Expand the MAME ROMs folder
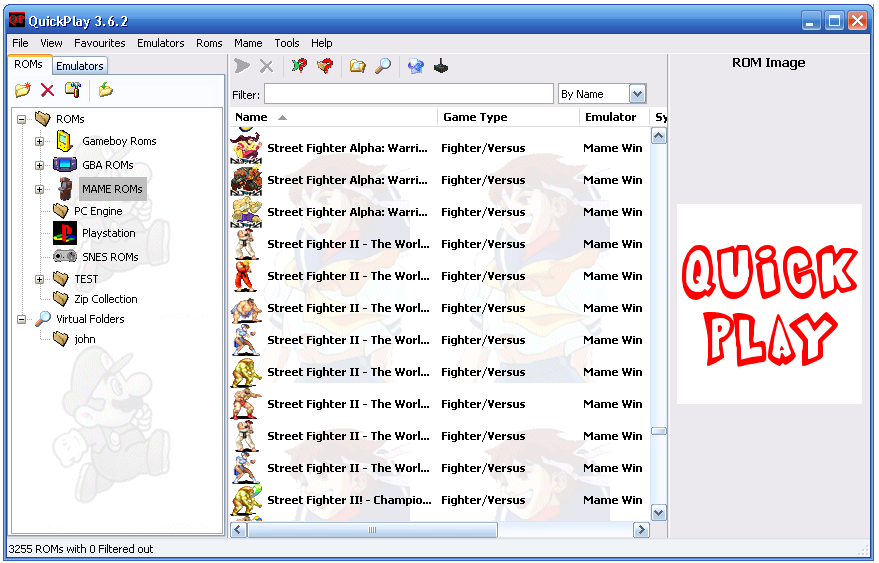The width and height of the screenshot is (879, 563). coord(39,190)
